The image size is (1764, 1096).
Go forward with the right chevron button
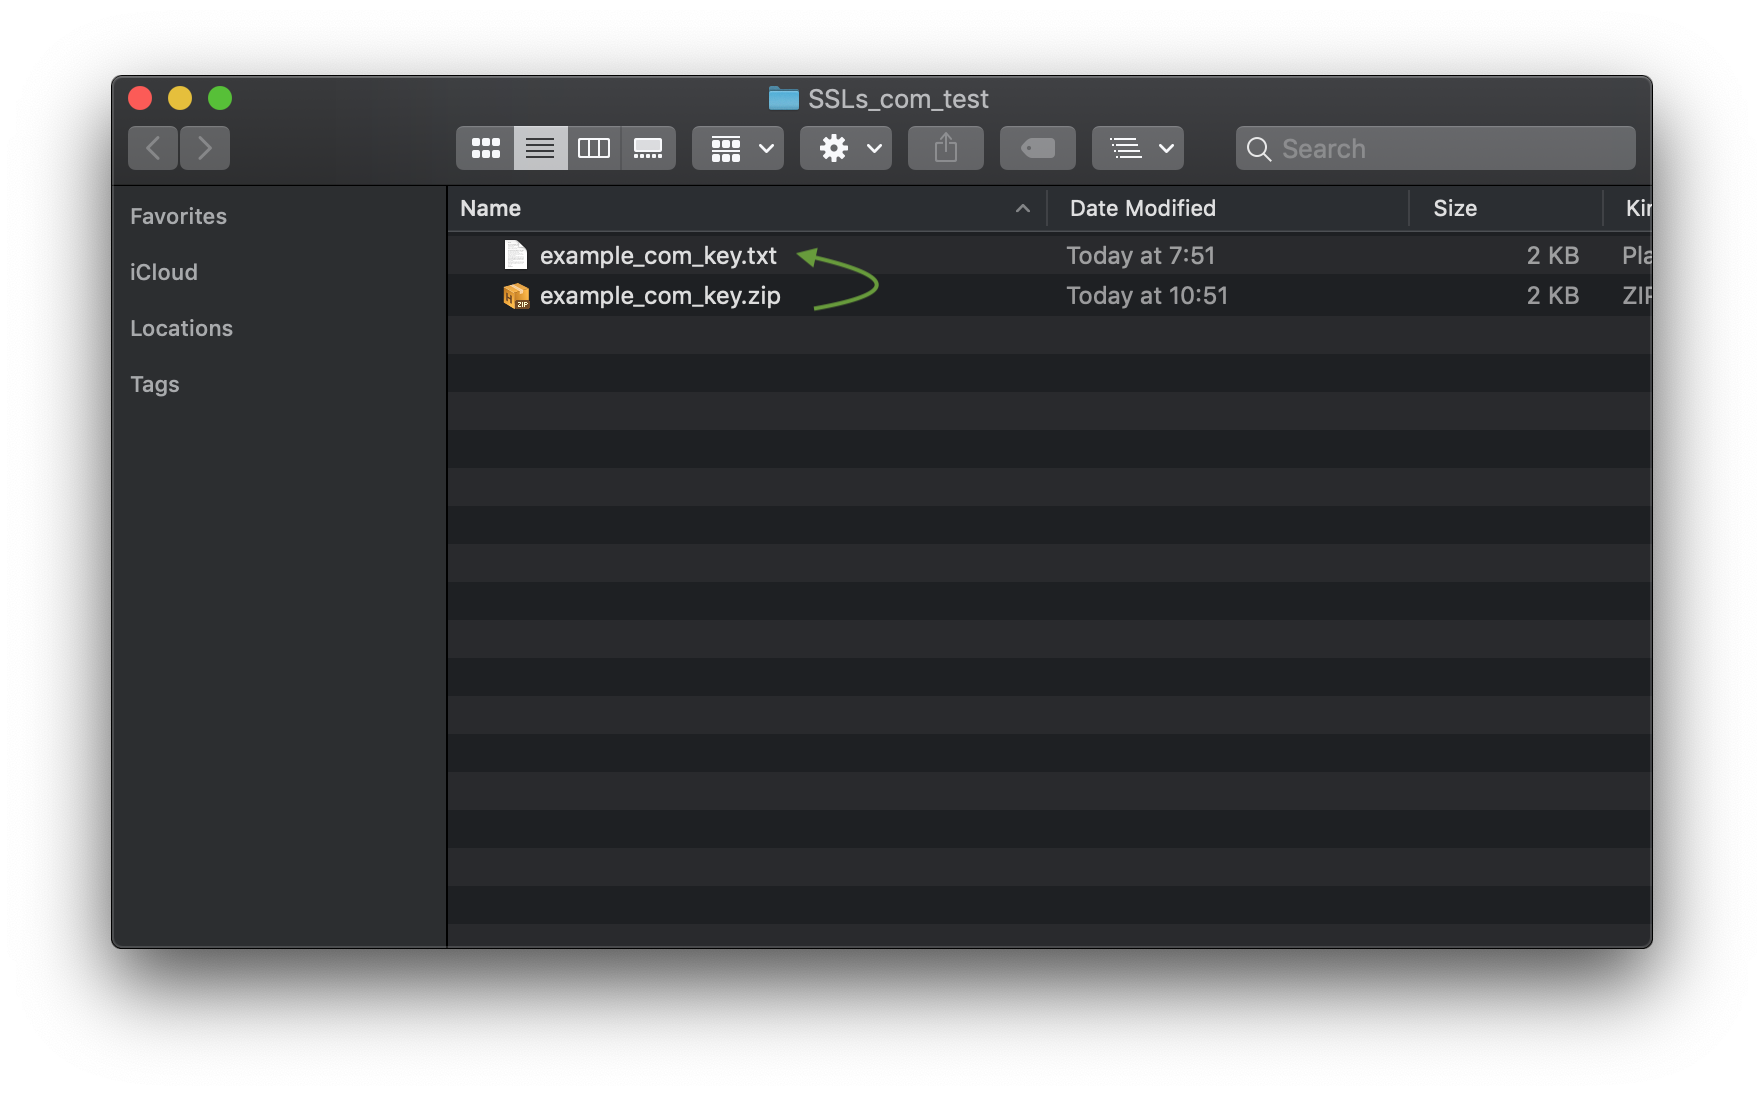(x=205, y=148)
